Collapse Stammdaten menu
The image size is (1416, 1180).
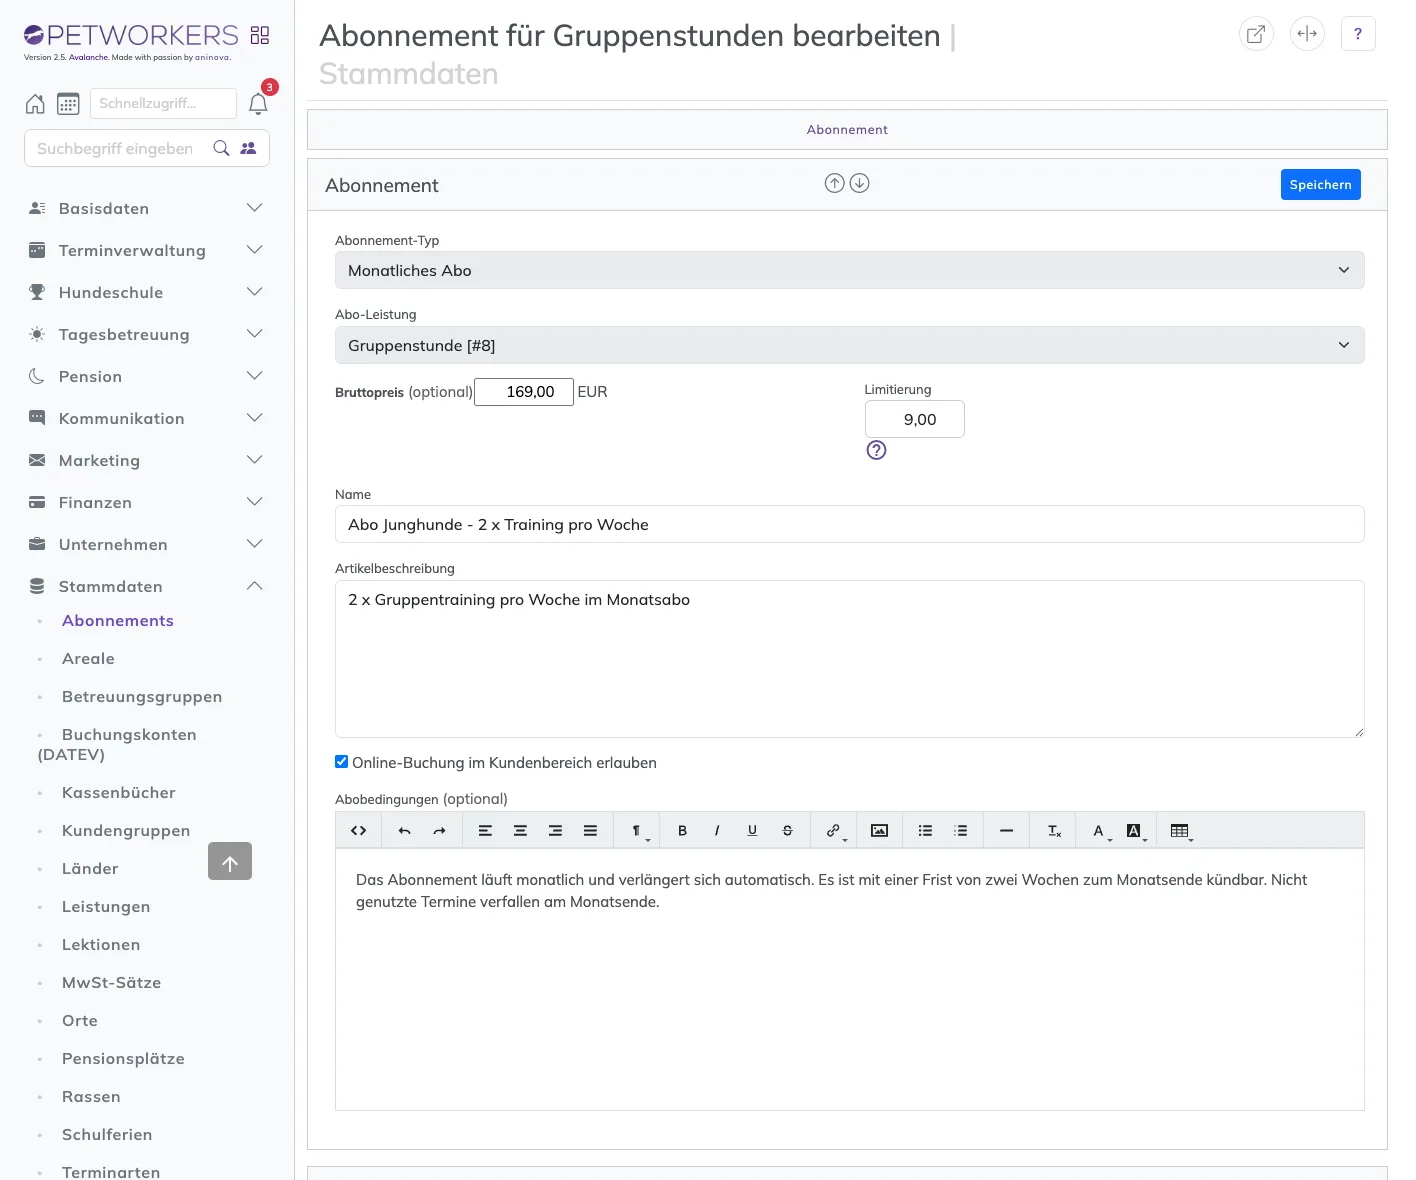click(x=146, y=586)
